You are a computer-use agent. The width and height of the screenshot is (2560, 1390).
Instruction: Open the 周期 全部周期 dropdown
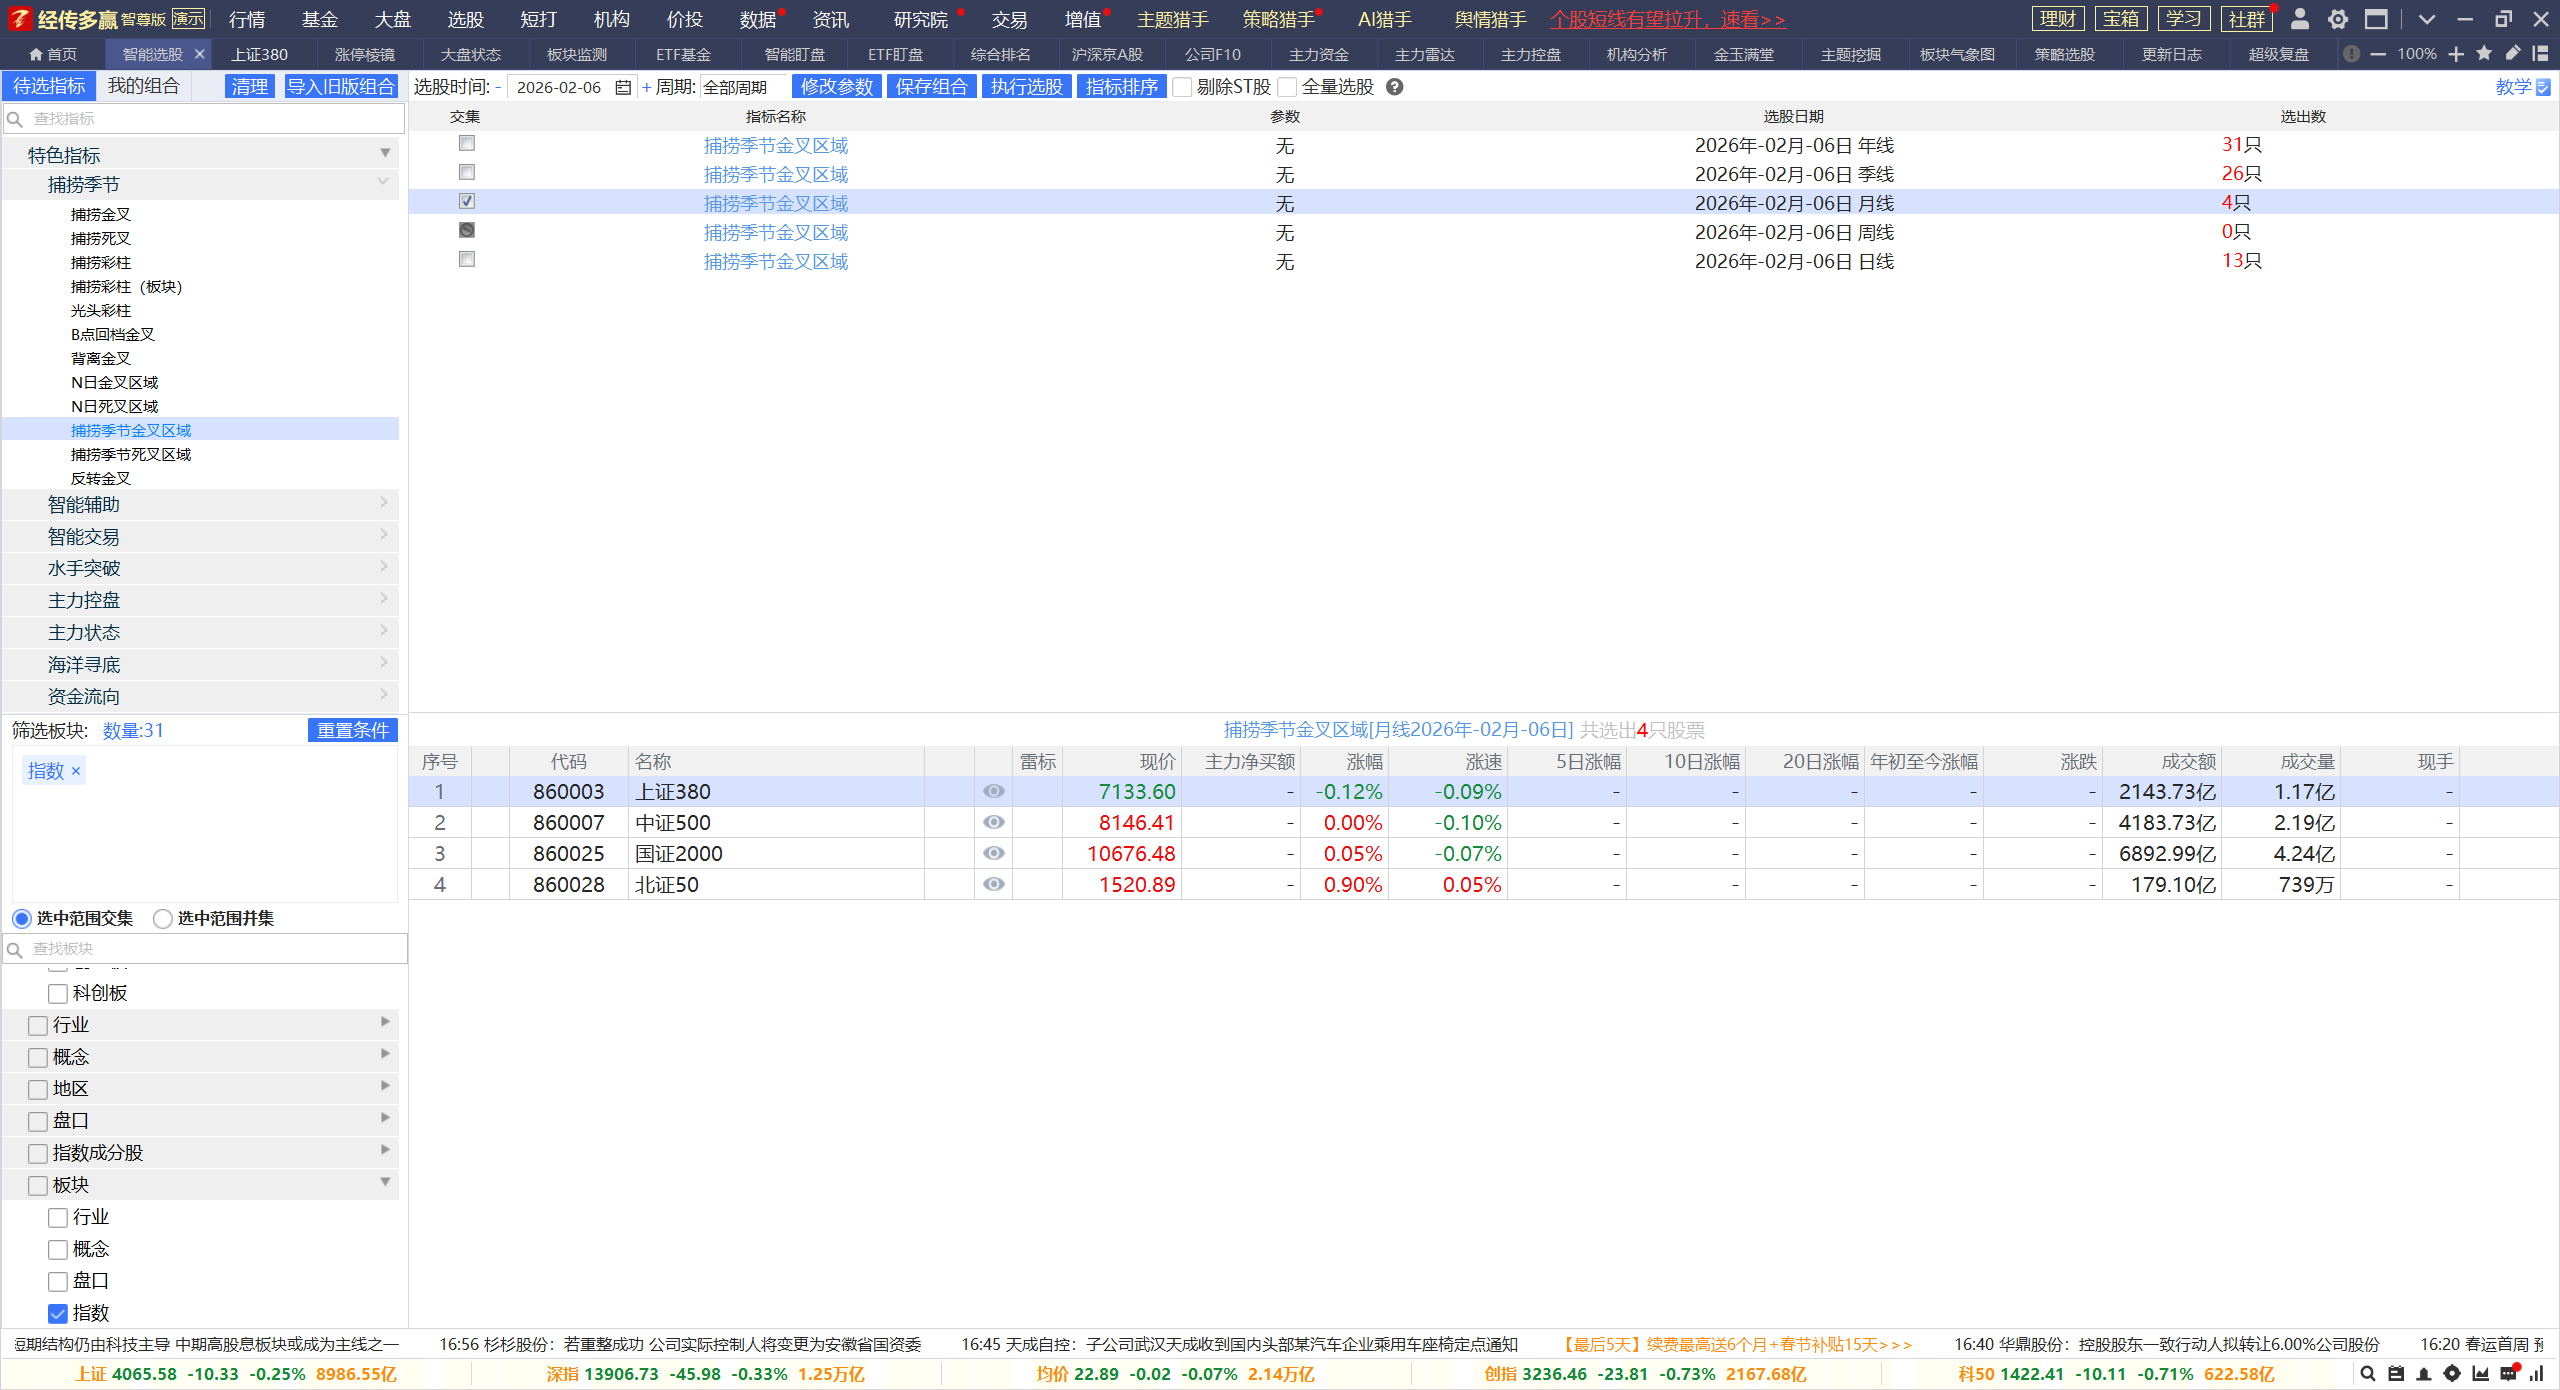[x=742, y=87]
